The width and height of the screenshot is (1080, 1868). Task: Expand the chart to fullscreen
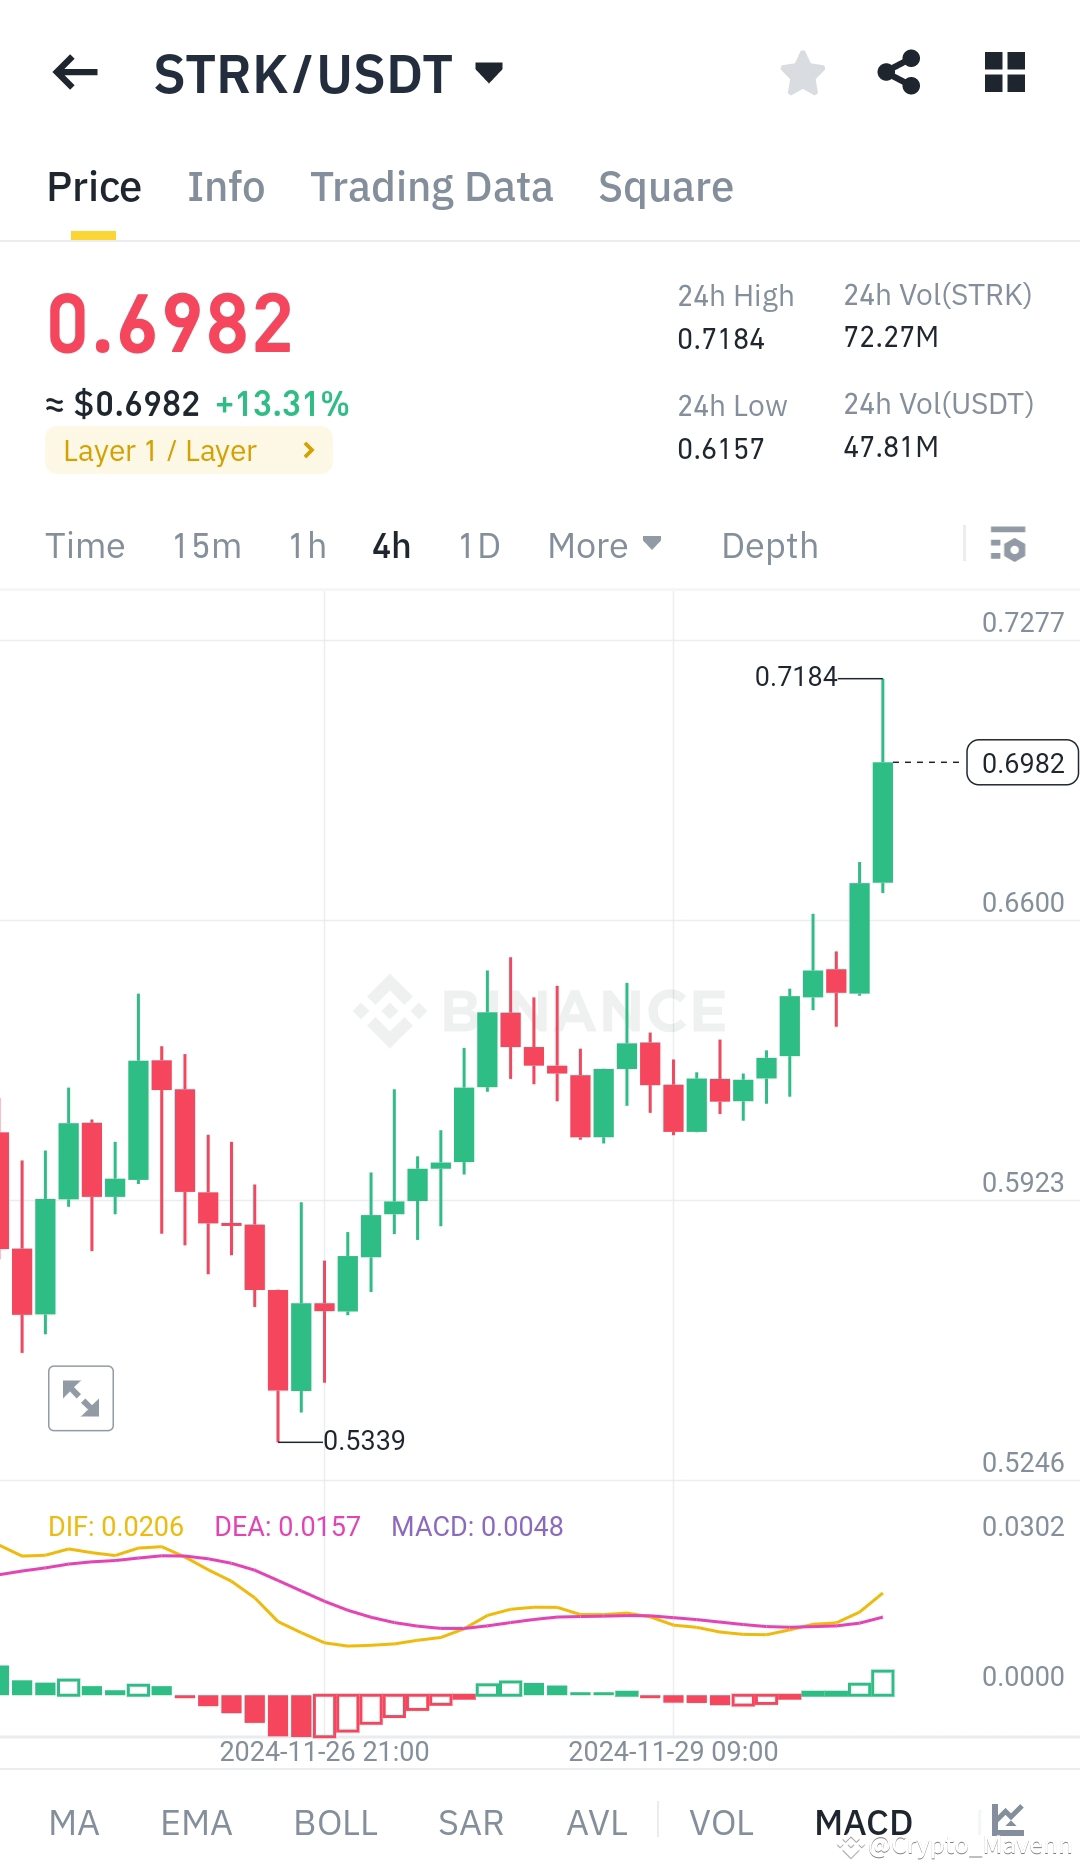click(80, 1398)
